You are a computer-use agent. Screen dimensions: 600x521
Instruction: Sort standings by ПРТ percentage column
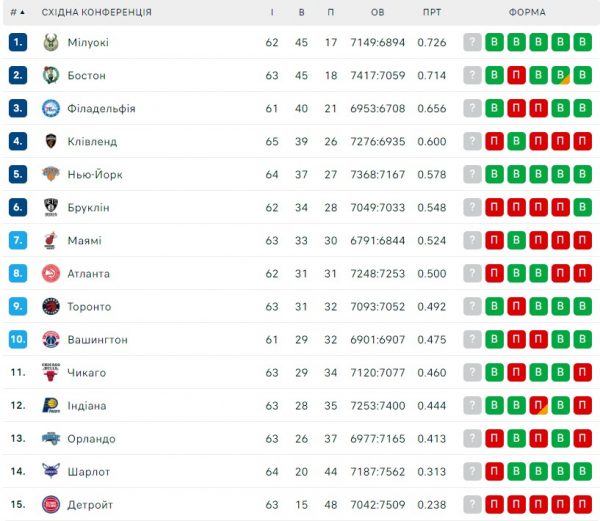[432, 11]
